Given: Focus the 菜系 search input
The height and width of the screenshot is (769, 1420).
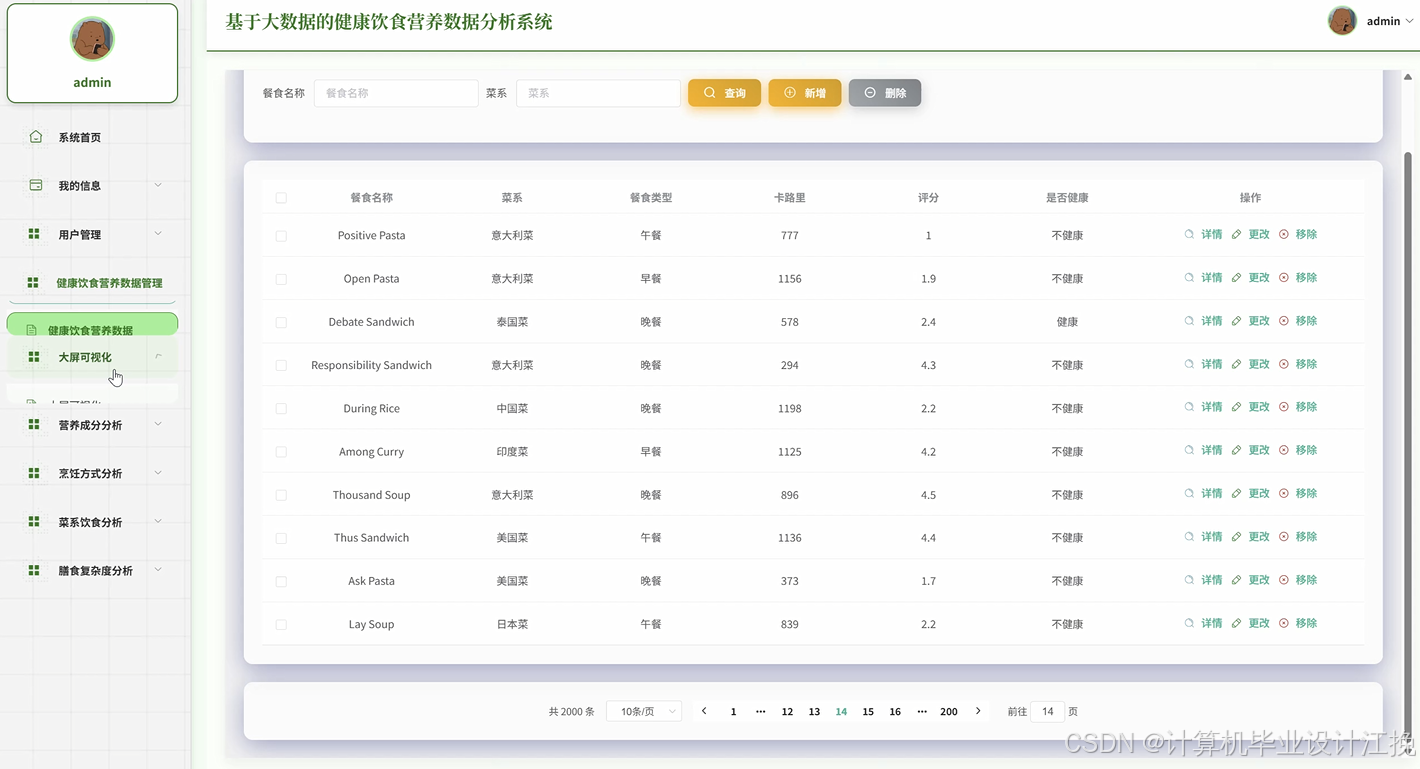Looking at the screenshot, I should click(x=598, y=93).
